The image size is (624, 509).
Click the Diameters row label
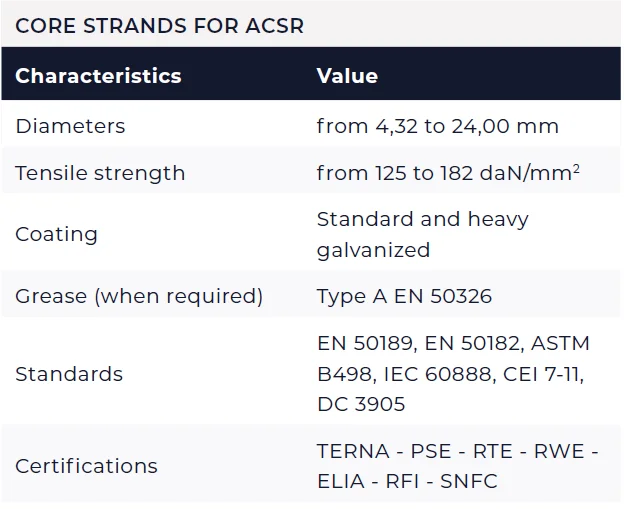[70, 126]
